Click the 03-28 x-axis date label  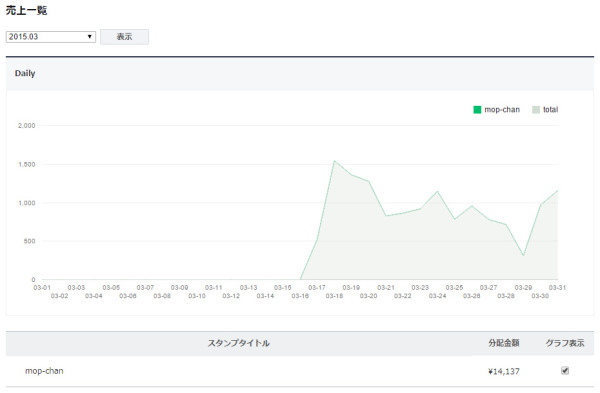click(x=506, y=296)
